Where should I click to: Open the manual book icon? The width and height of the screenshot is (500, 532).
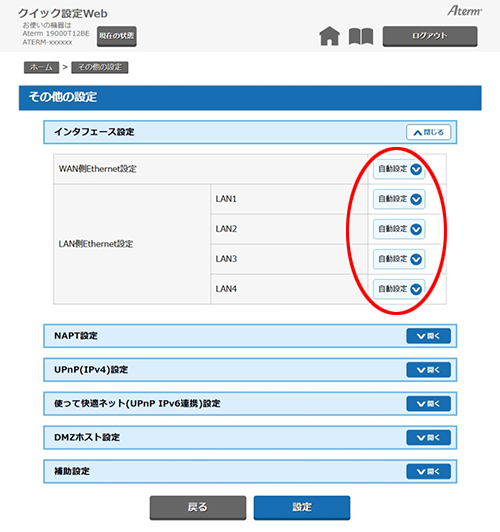point(361,36)
